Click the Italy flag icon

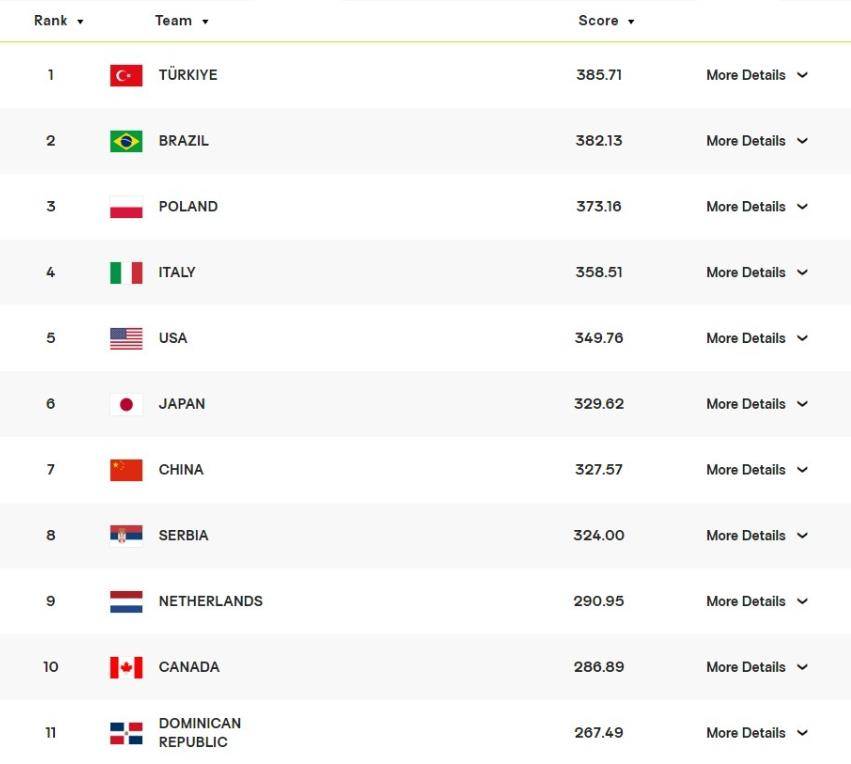126,273
